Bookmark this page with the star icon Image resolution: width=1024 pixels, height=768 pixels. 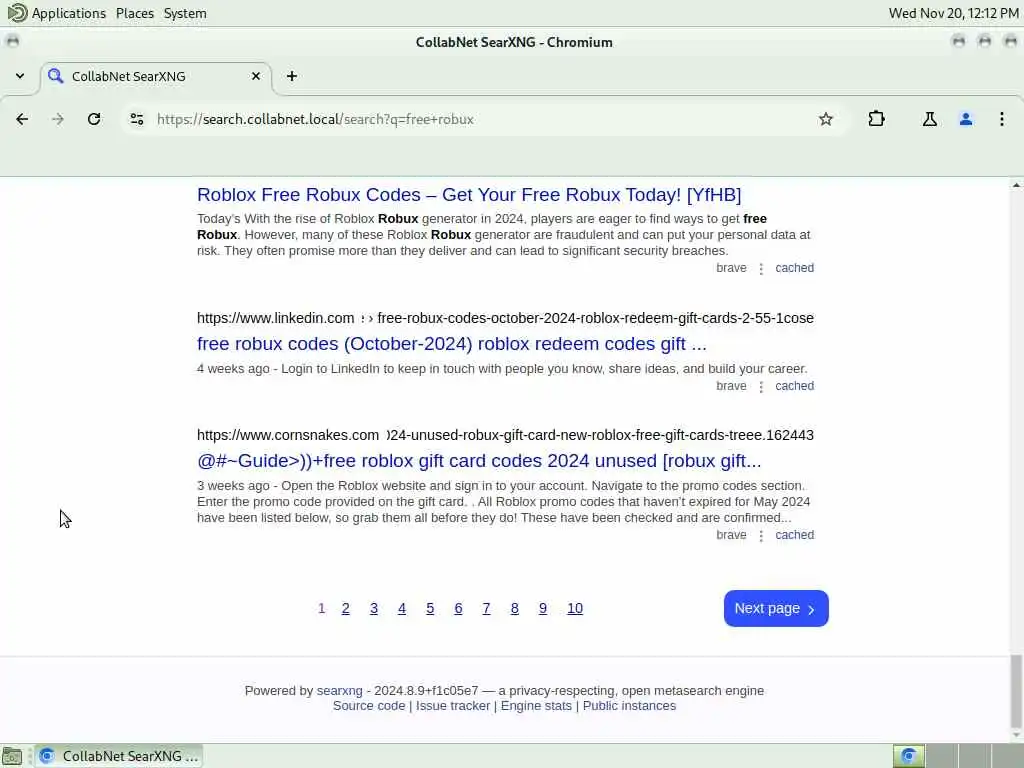point(825,119)
